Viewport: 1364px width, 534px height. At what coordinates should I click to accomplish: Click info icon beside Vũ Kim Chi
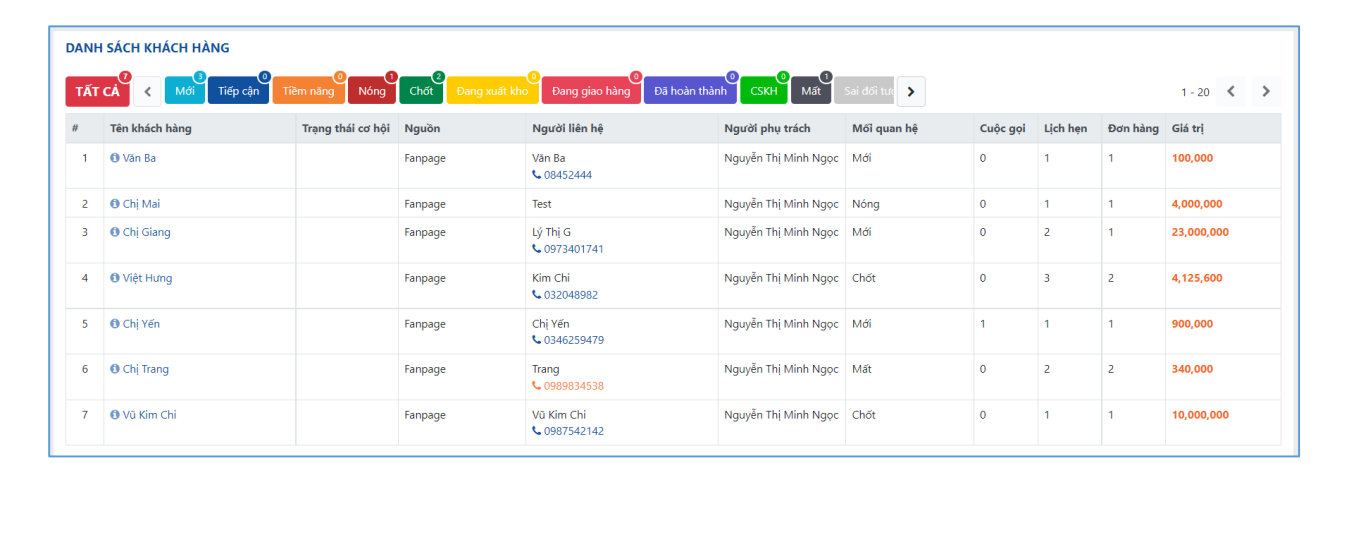point(115,415)
